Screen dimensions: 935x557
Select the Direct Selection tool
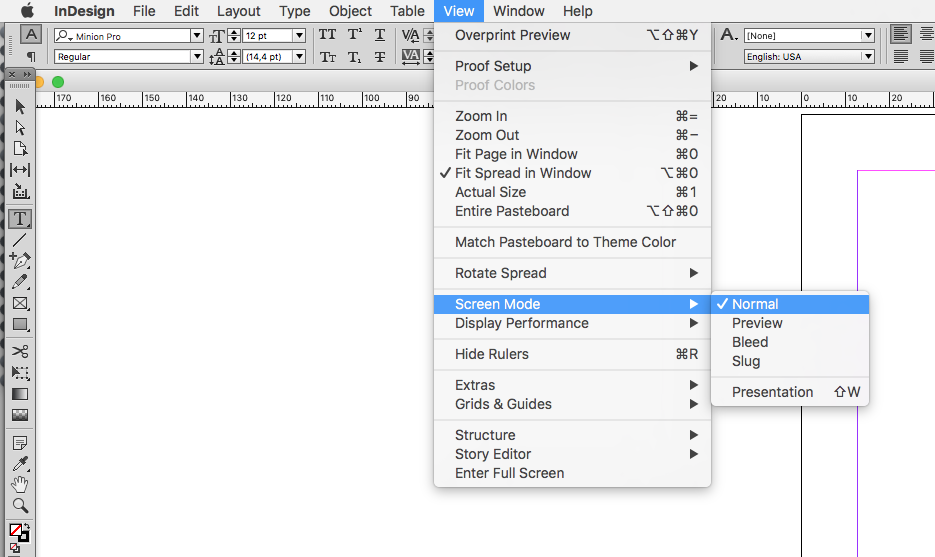pyautogui.click(x=20, y=128)
